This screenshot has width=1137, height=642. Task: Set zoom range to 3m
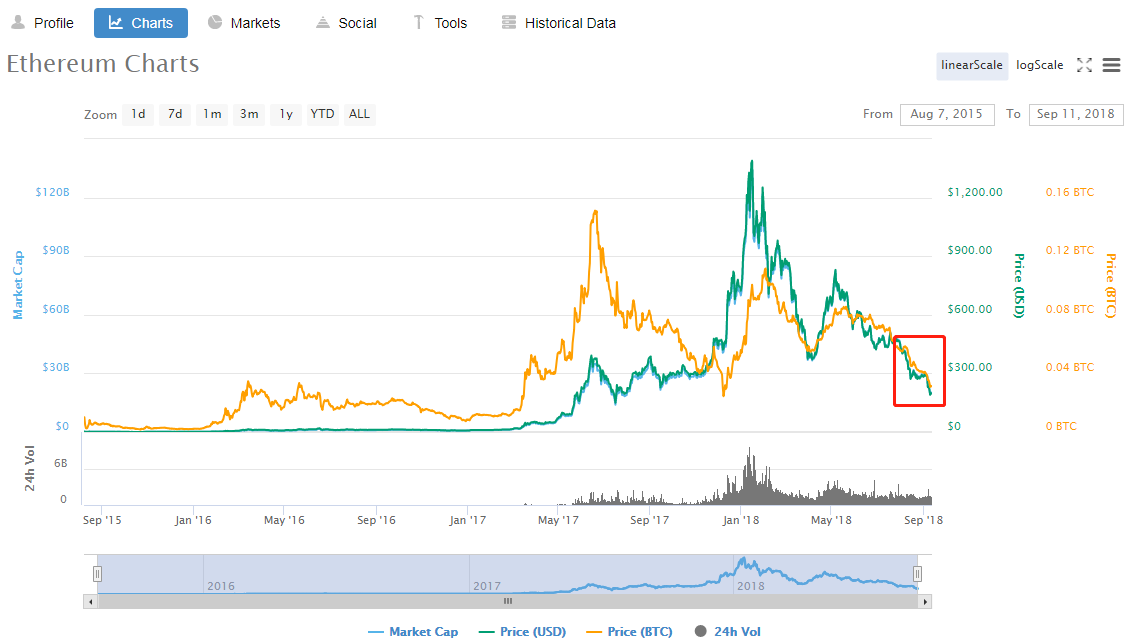coord(249,114)
